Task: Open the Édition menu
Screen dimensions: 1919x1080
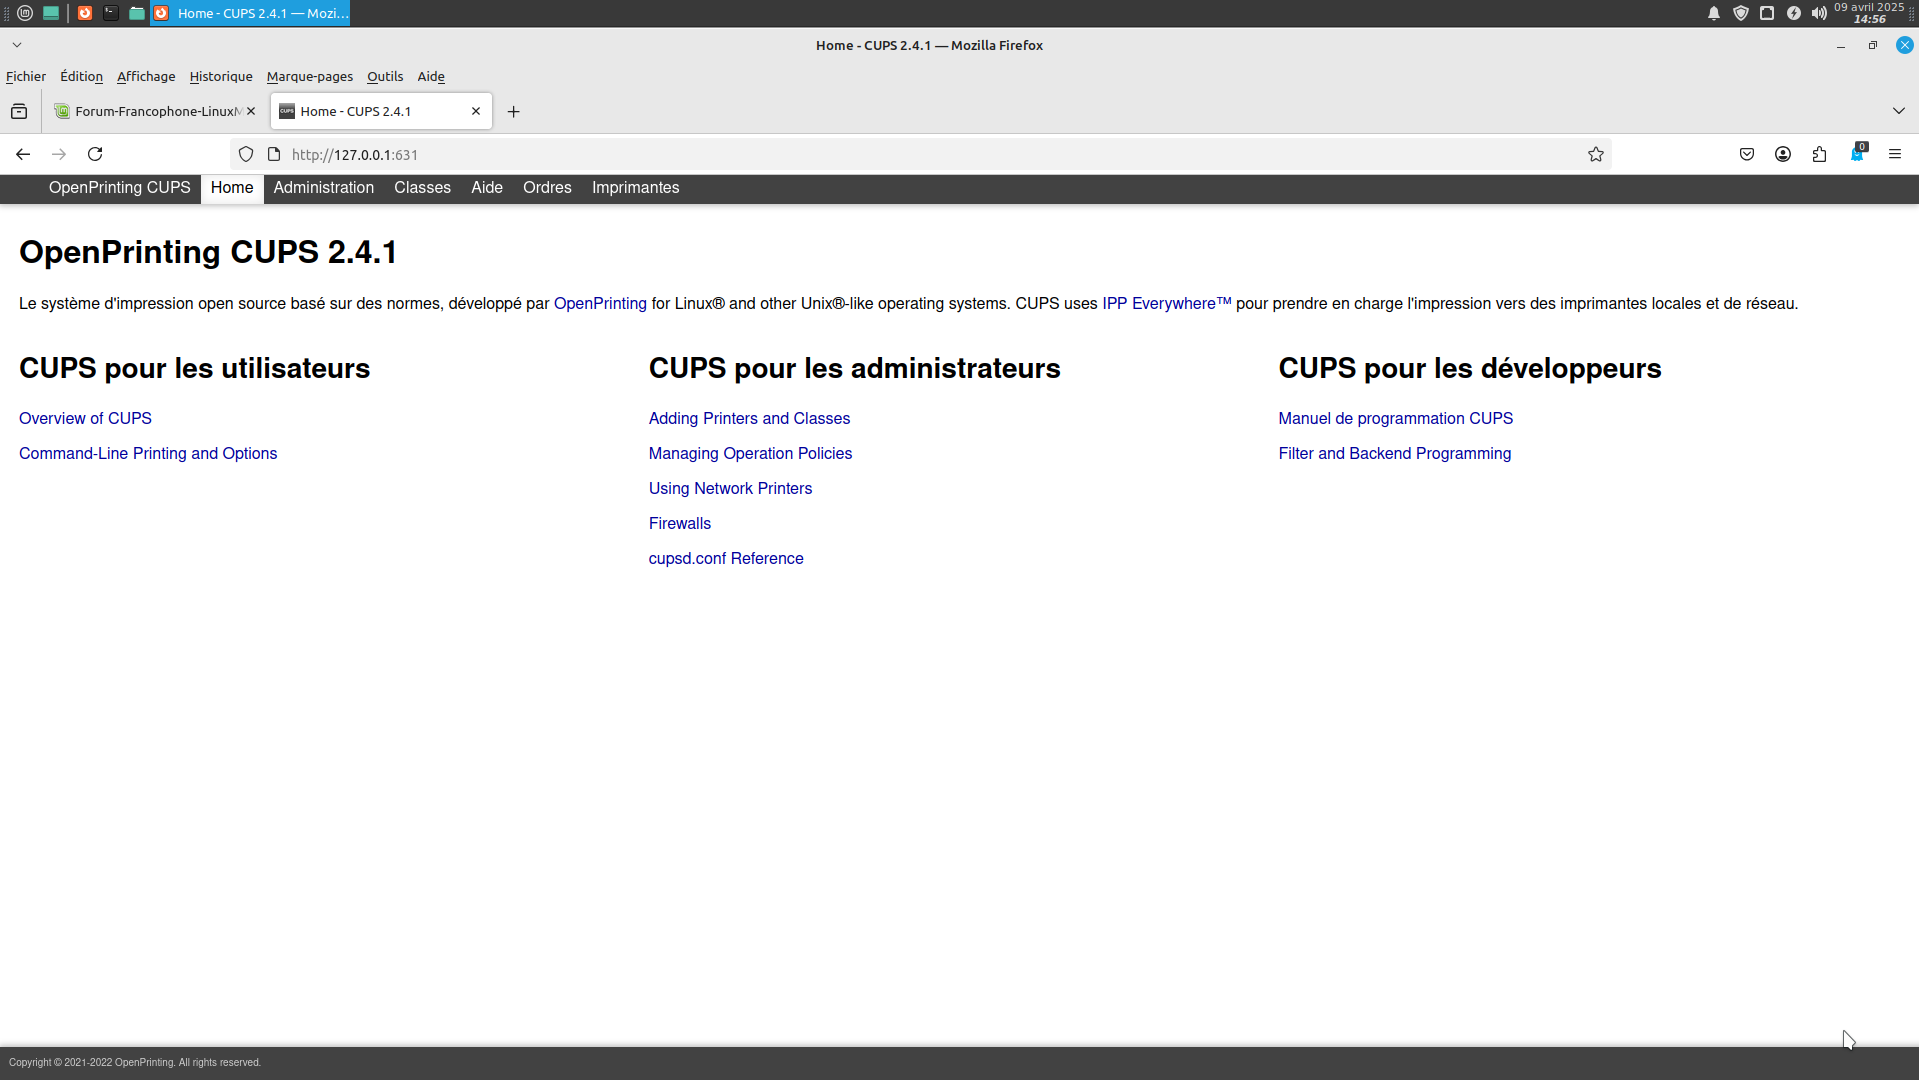Action: point(81,76)
